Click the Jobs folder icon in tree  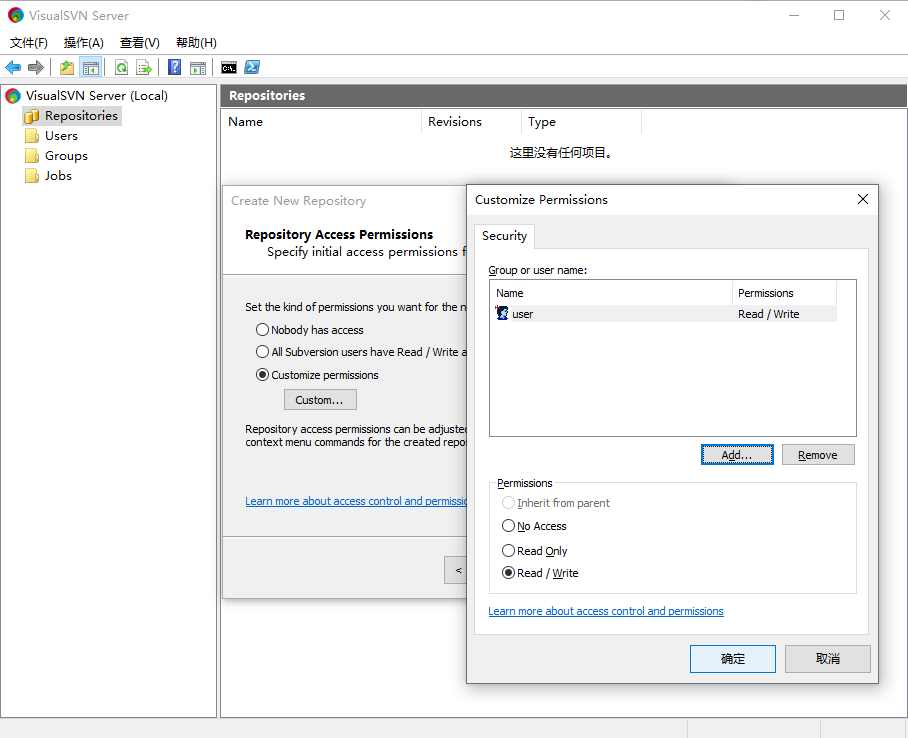coord(32,176)
